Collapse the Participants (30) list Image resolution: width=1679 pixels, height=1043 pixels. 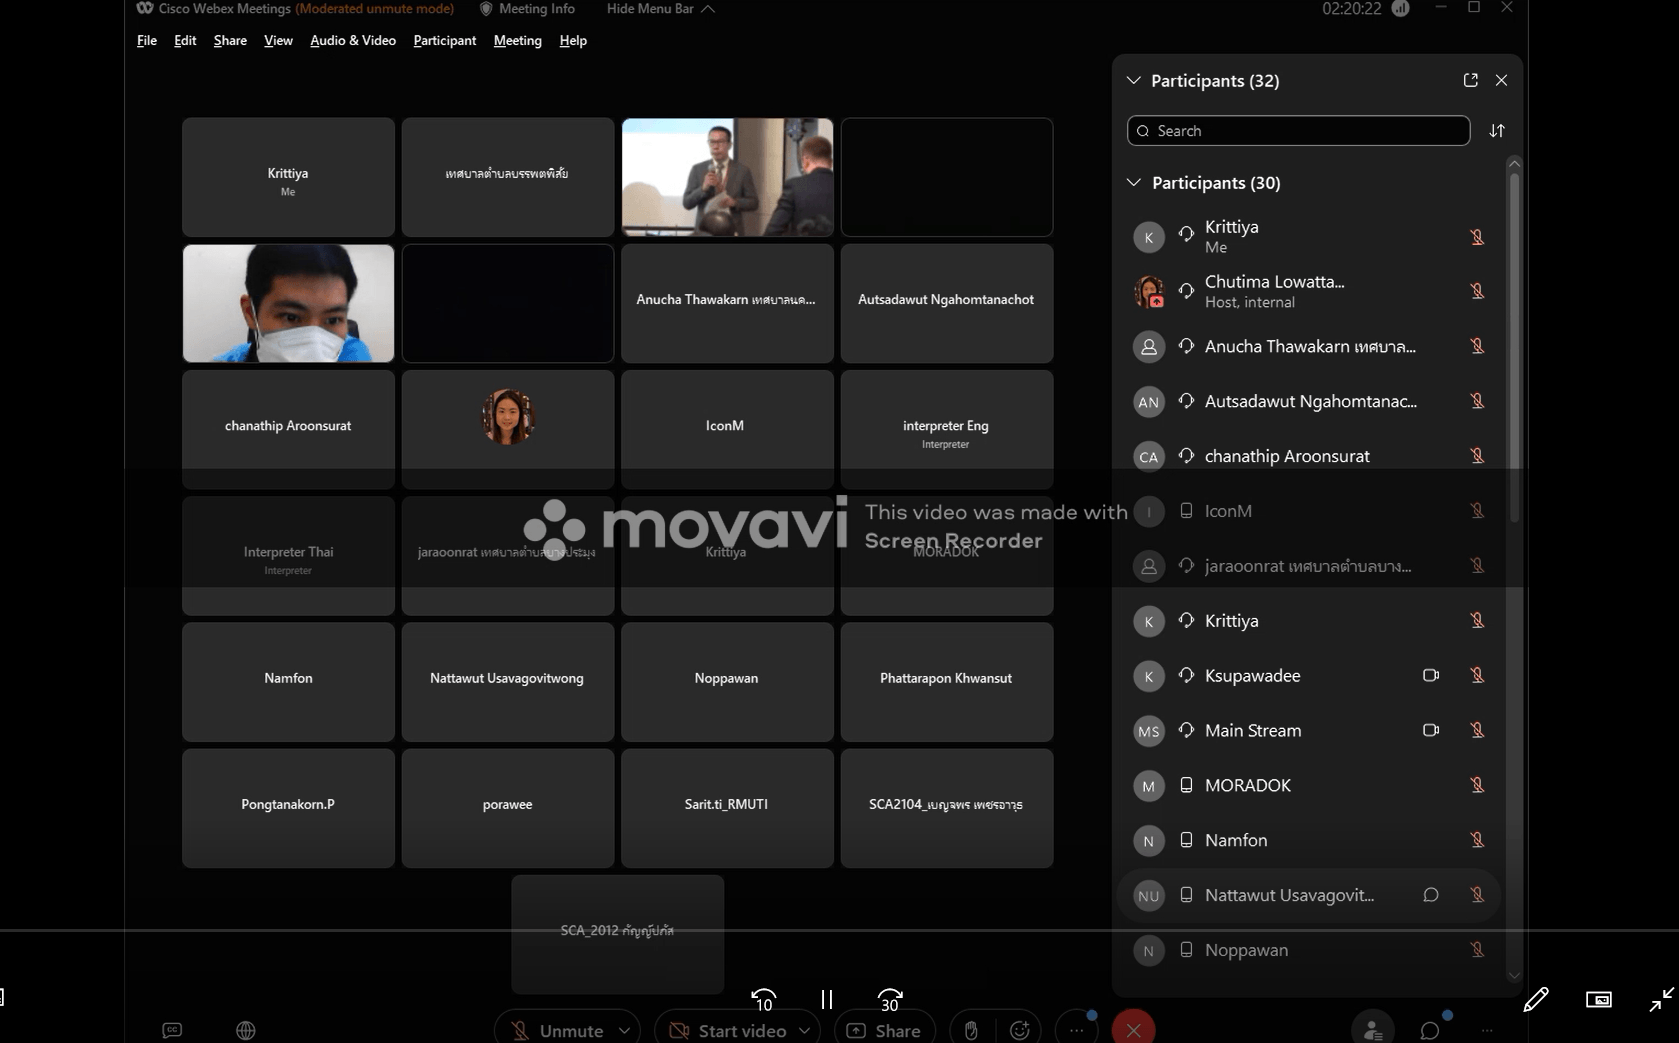[1134, 183]
